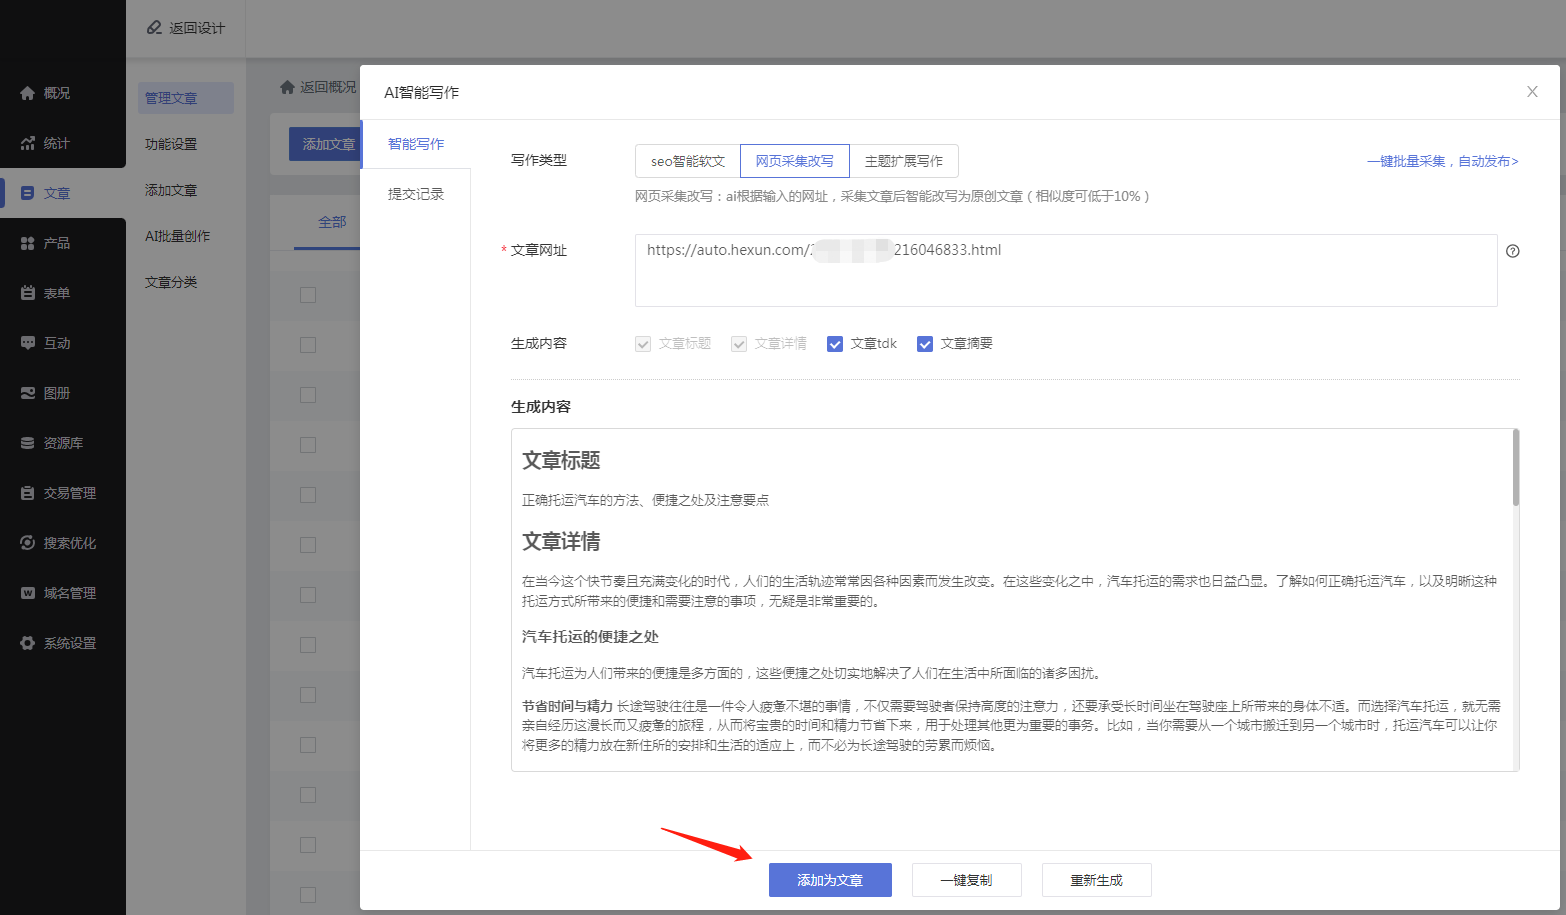Image resolution: width=1566 pixels, height=915 pixels.
Task: Select seo智能软文 writing type
Action: [x=687, y=161]
